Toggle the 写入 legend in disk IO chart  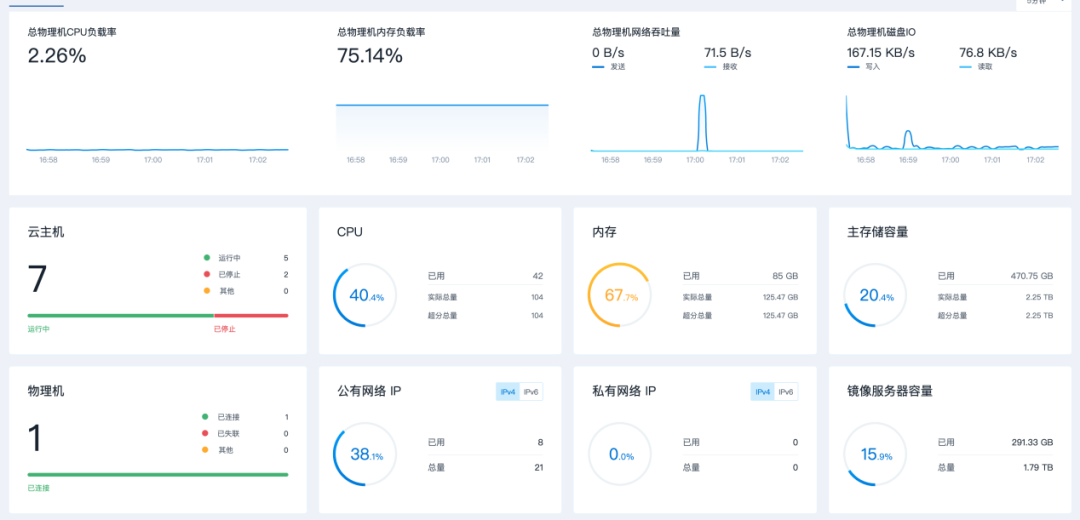(x=864, y=67)
